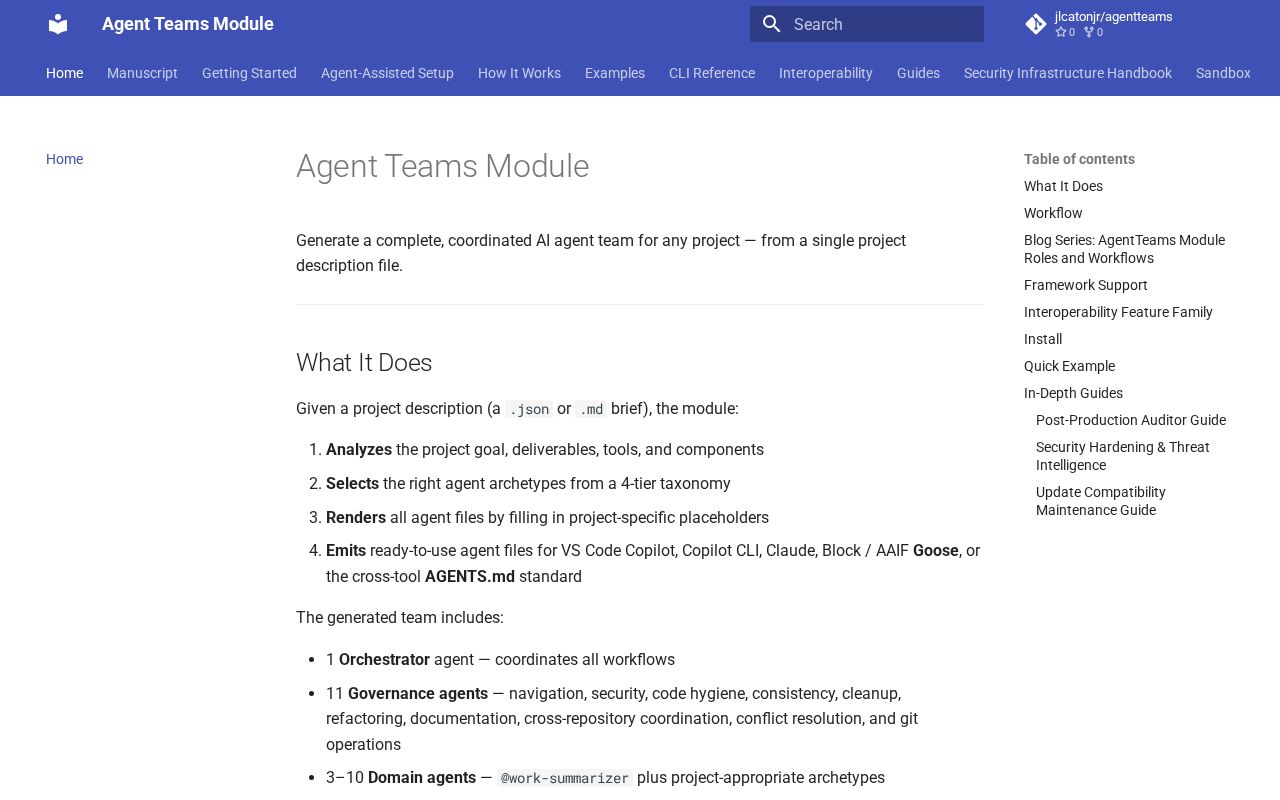This screenshot has height=800, width=1280.
Task: Click the search magnifier icon
Action: [771, 24]
